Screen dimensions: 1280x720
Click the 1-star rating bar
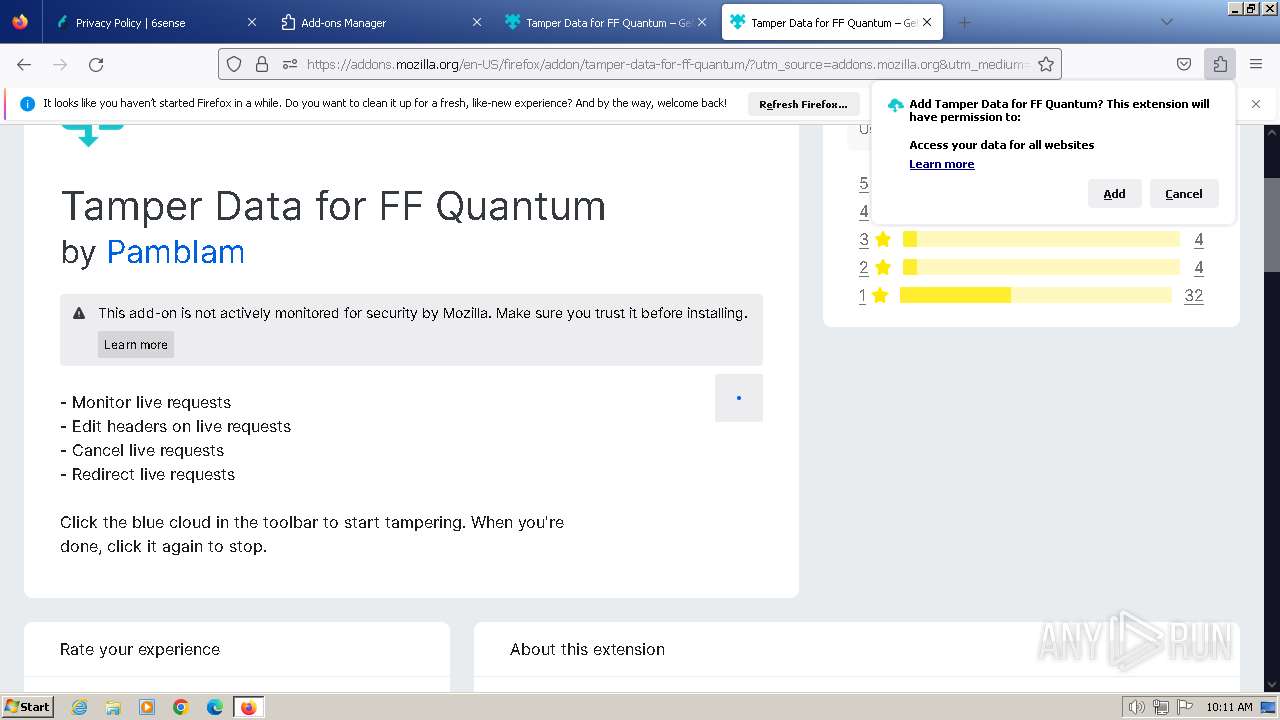tap(1036, 295)
